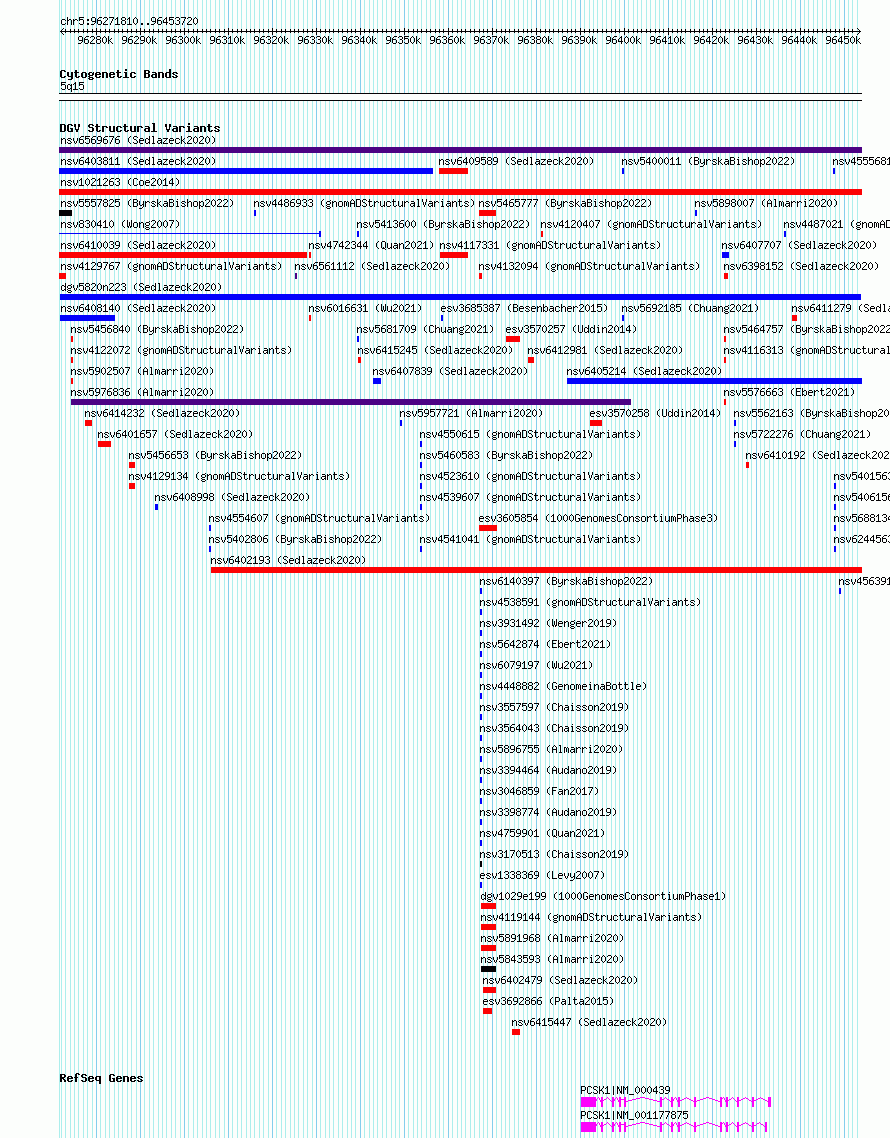Open nsv5576663 (Ebert2021) variant
Screen dimensions: 890x1138
coord(789,393)
